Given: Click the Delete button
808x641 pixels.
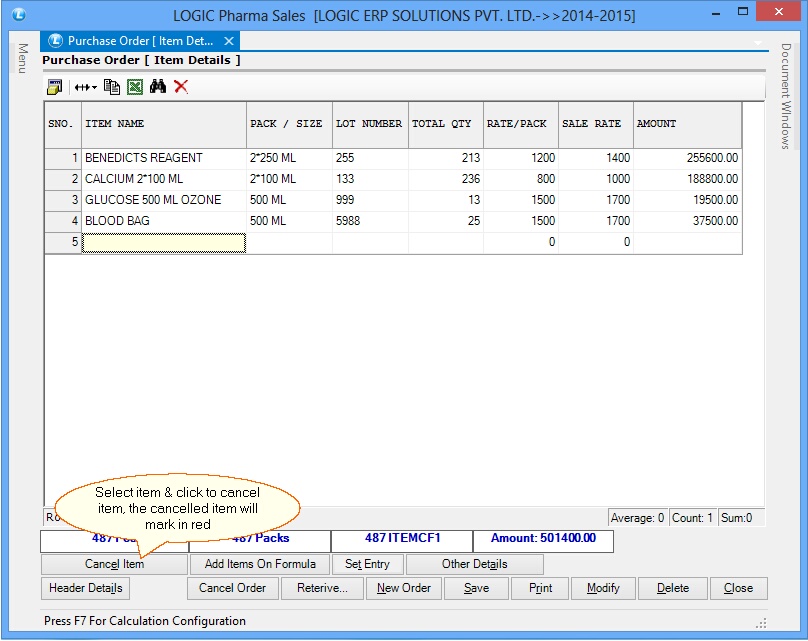Looking at the screenshot, I should pyautogui.click(x=672, y=588).
